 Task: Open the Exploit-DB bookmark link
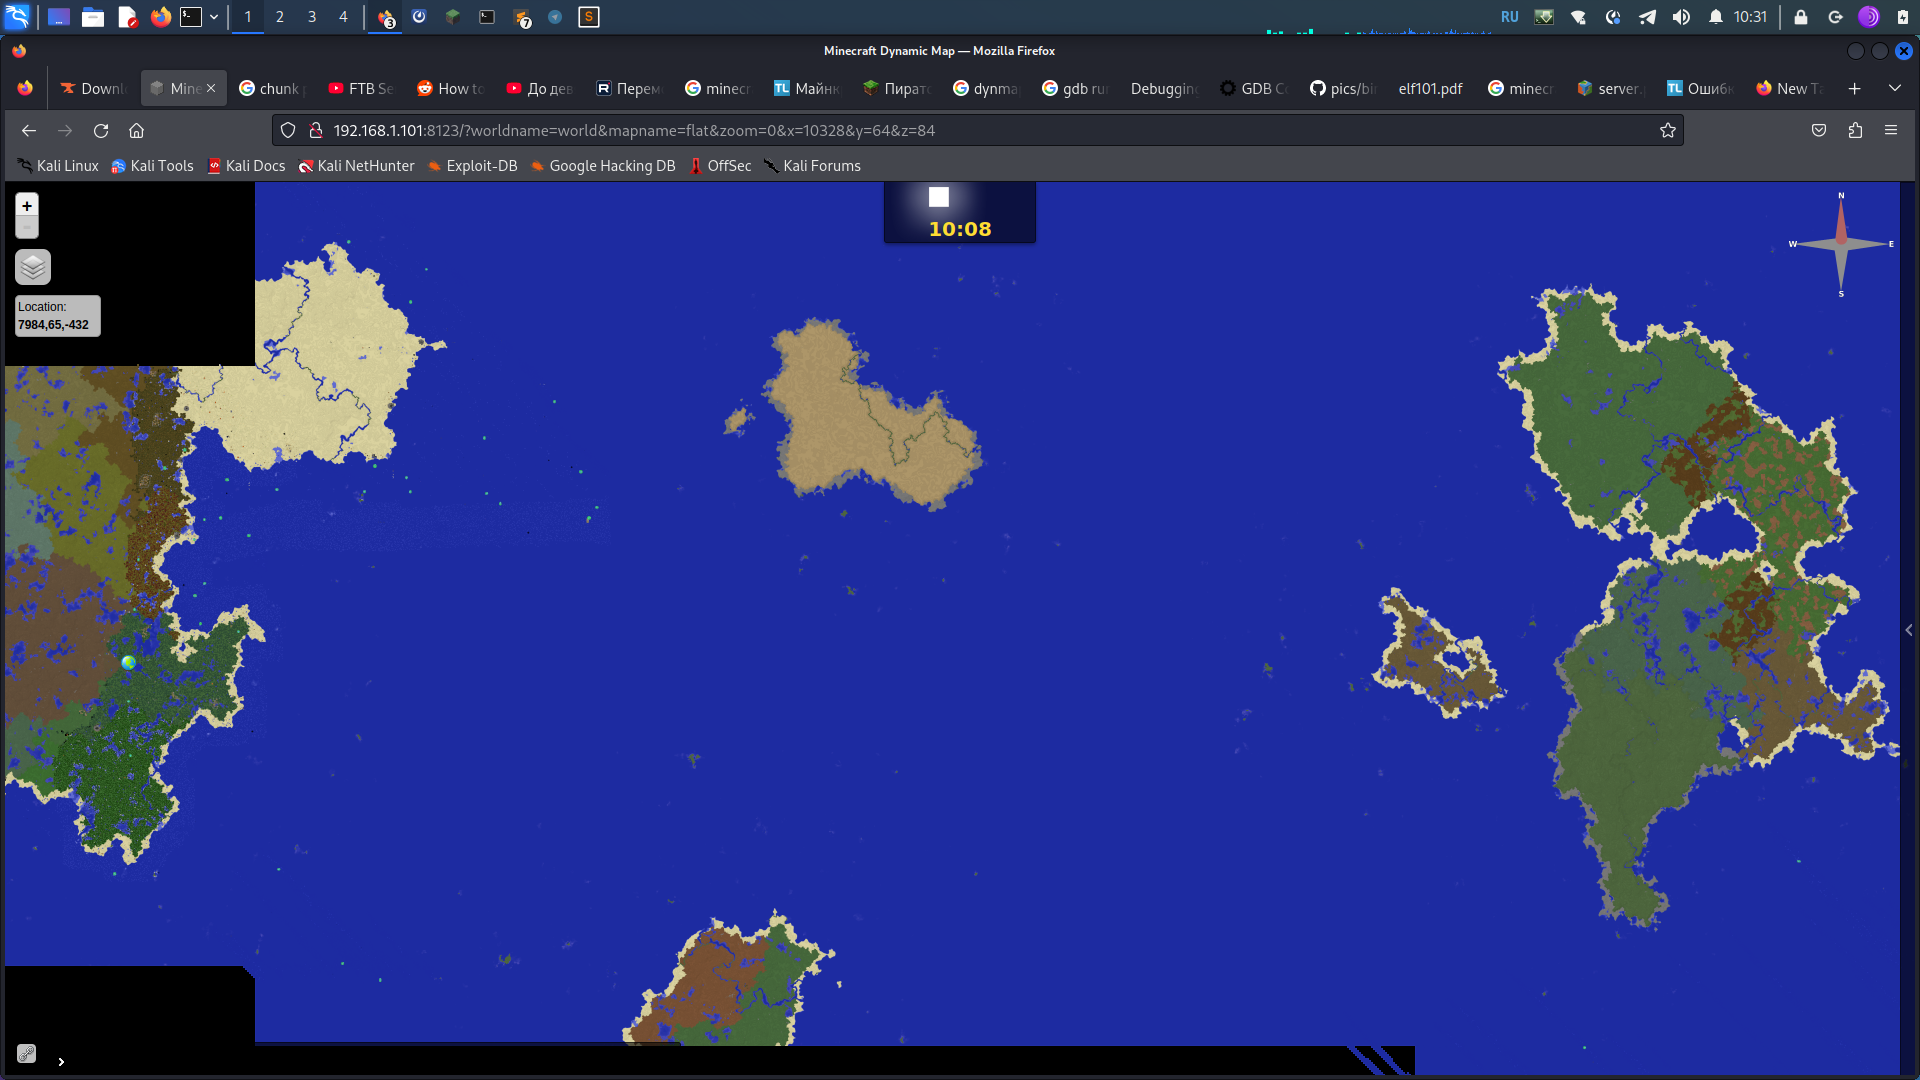click(472, 166)
